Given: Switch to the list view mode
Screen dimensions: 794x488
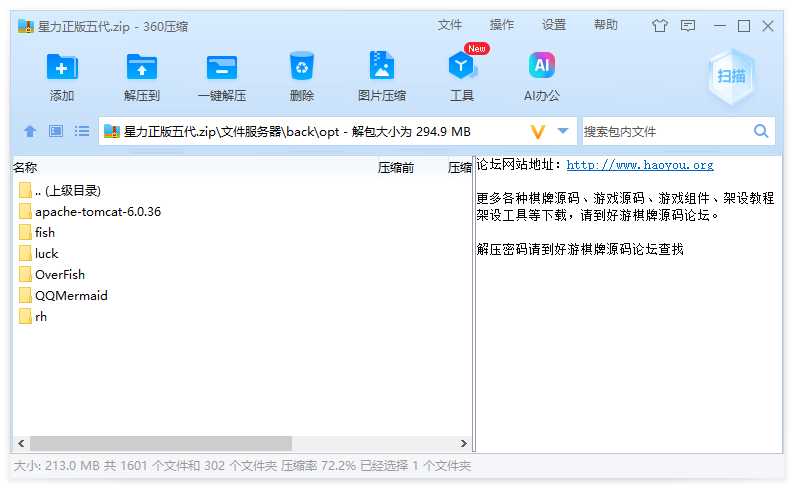Looking at the screenshot, I should tap(82, 131).
